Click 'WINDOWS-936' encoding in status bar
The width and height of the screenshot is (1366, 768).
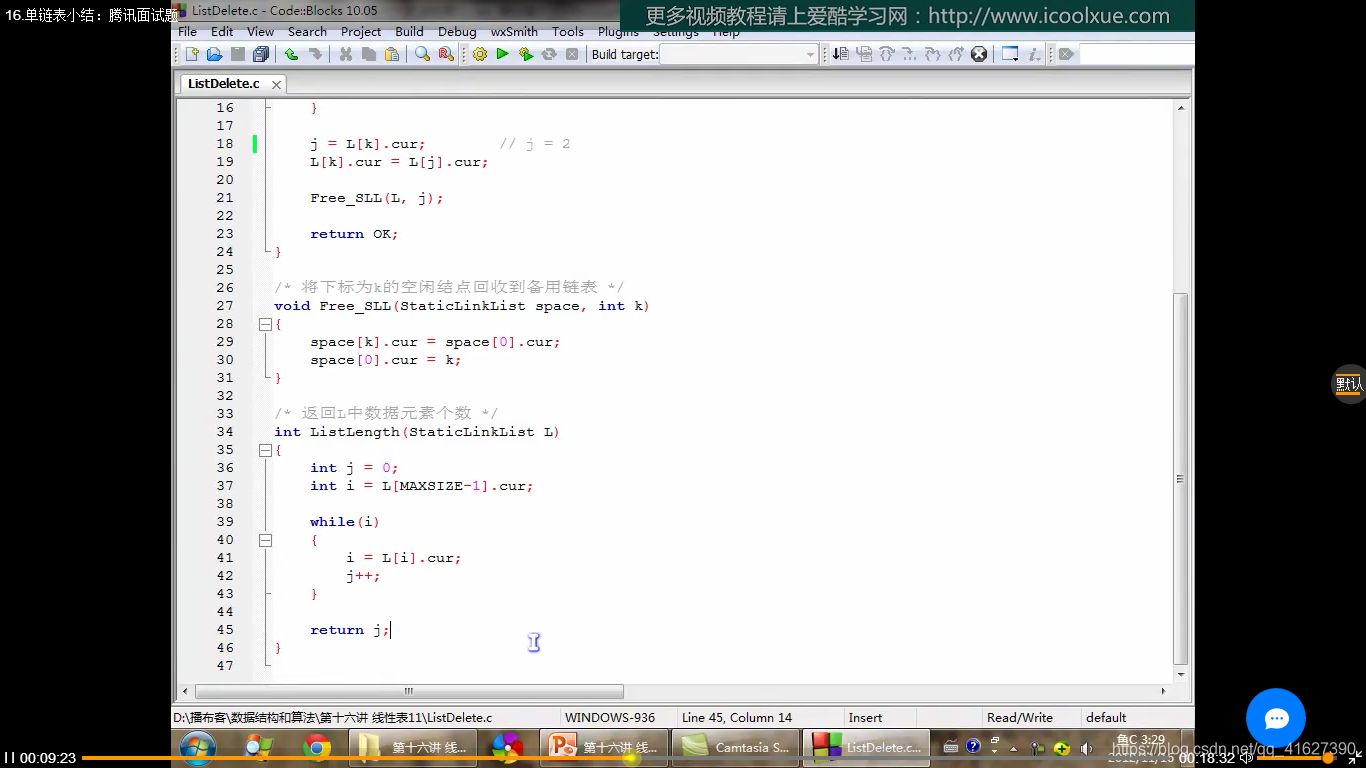(x=610, y=718)
